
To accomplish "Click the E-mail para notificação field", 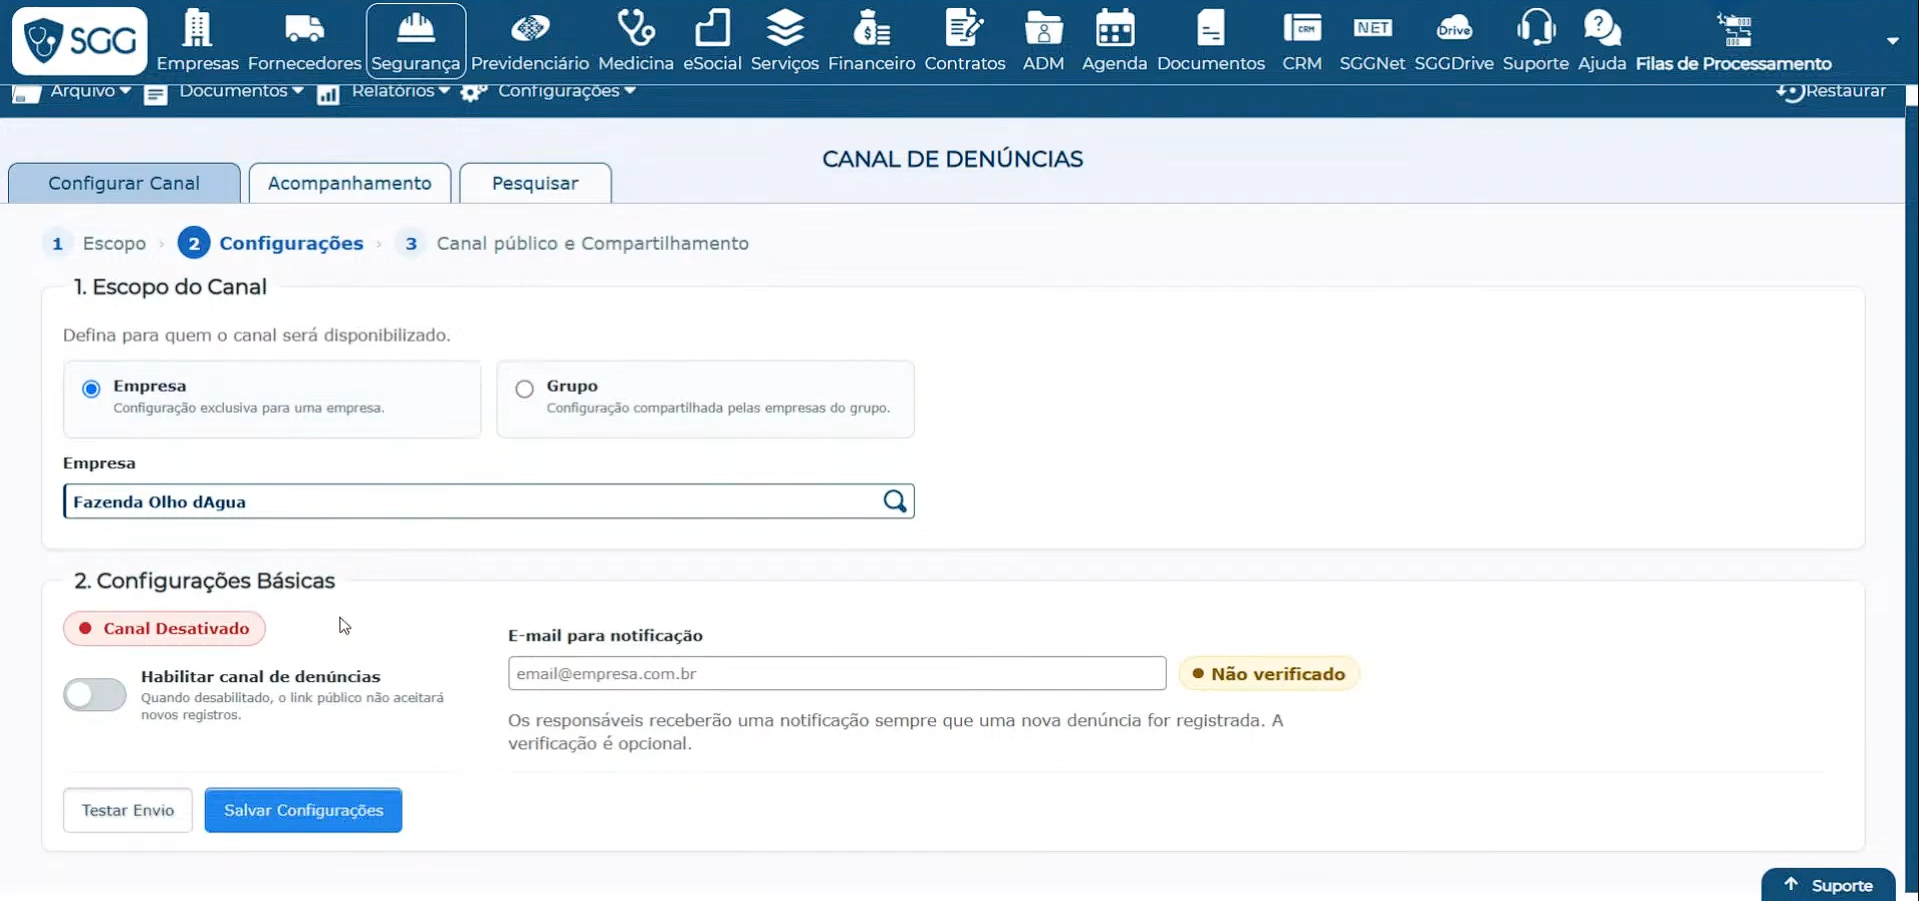I will (837, 673).
